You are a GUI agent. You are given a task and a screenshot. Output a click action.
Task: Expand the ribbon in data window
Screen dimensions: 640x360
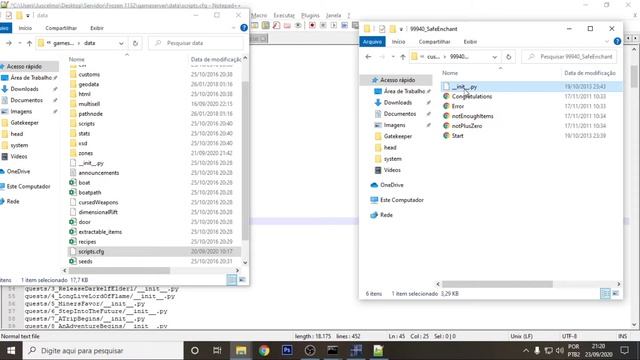(233, 28)
